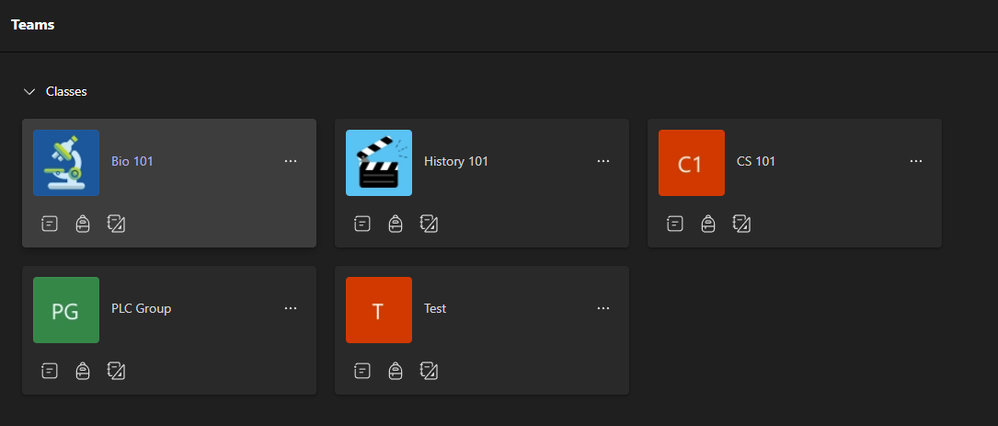Open History 101 Classwork backpack icon
Screen dimensions: 998x426
(395, 224)
